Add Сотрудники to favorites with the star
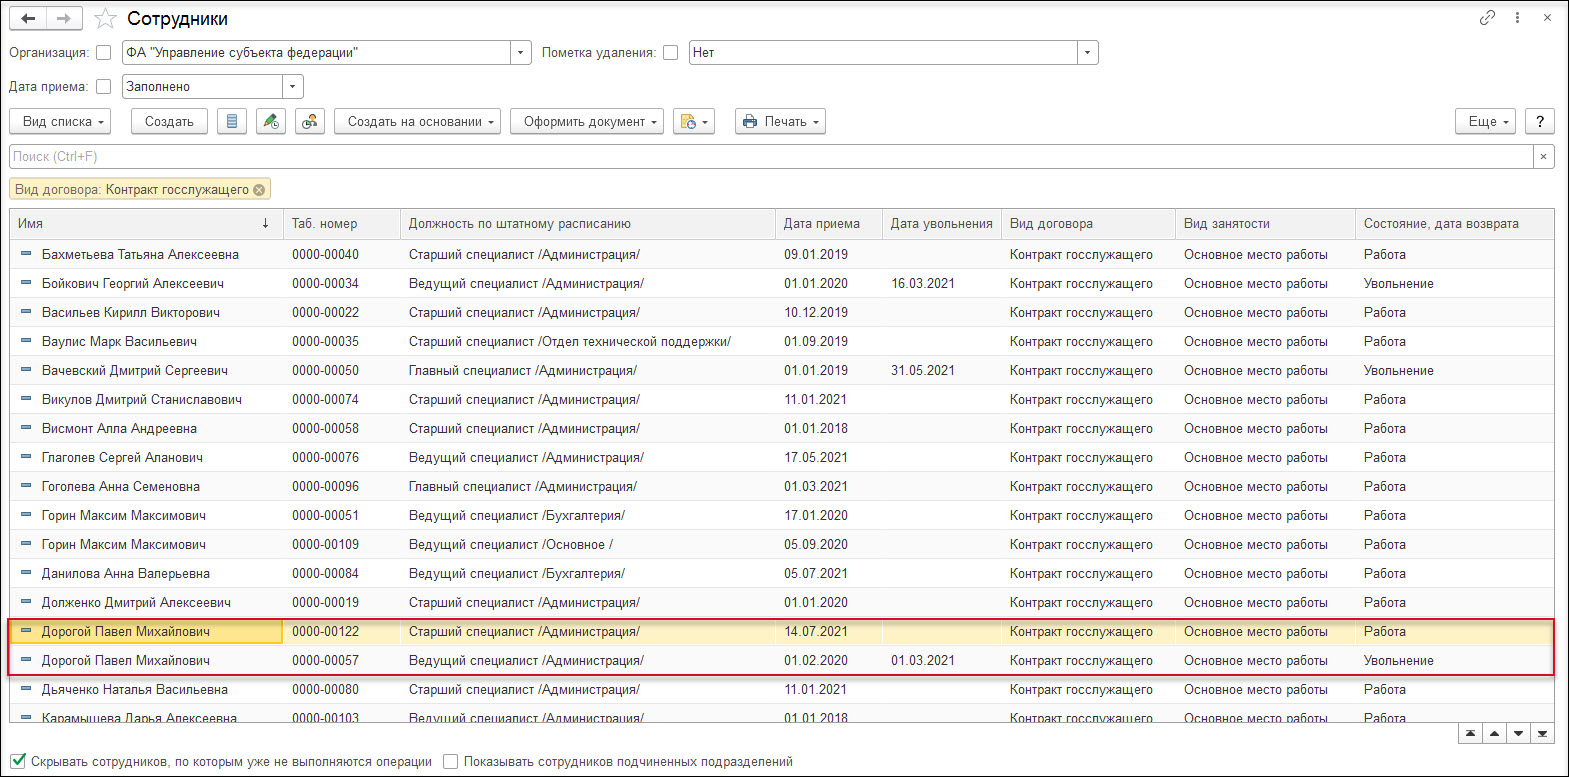The image size is (1569, 777). coord(105,19)
